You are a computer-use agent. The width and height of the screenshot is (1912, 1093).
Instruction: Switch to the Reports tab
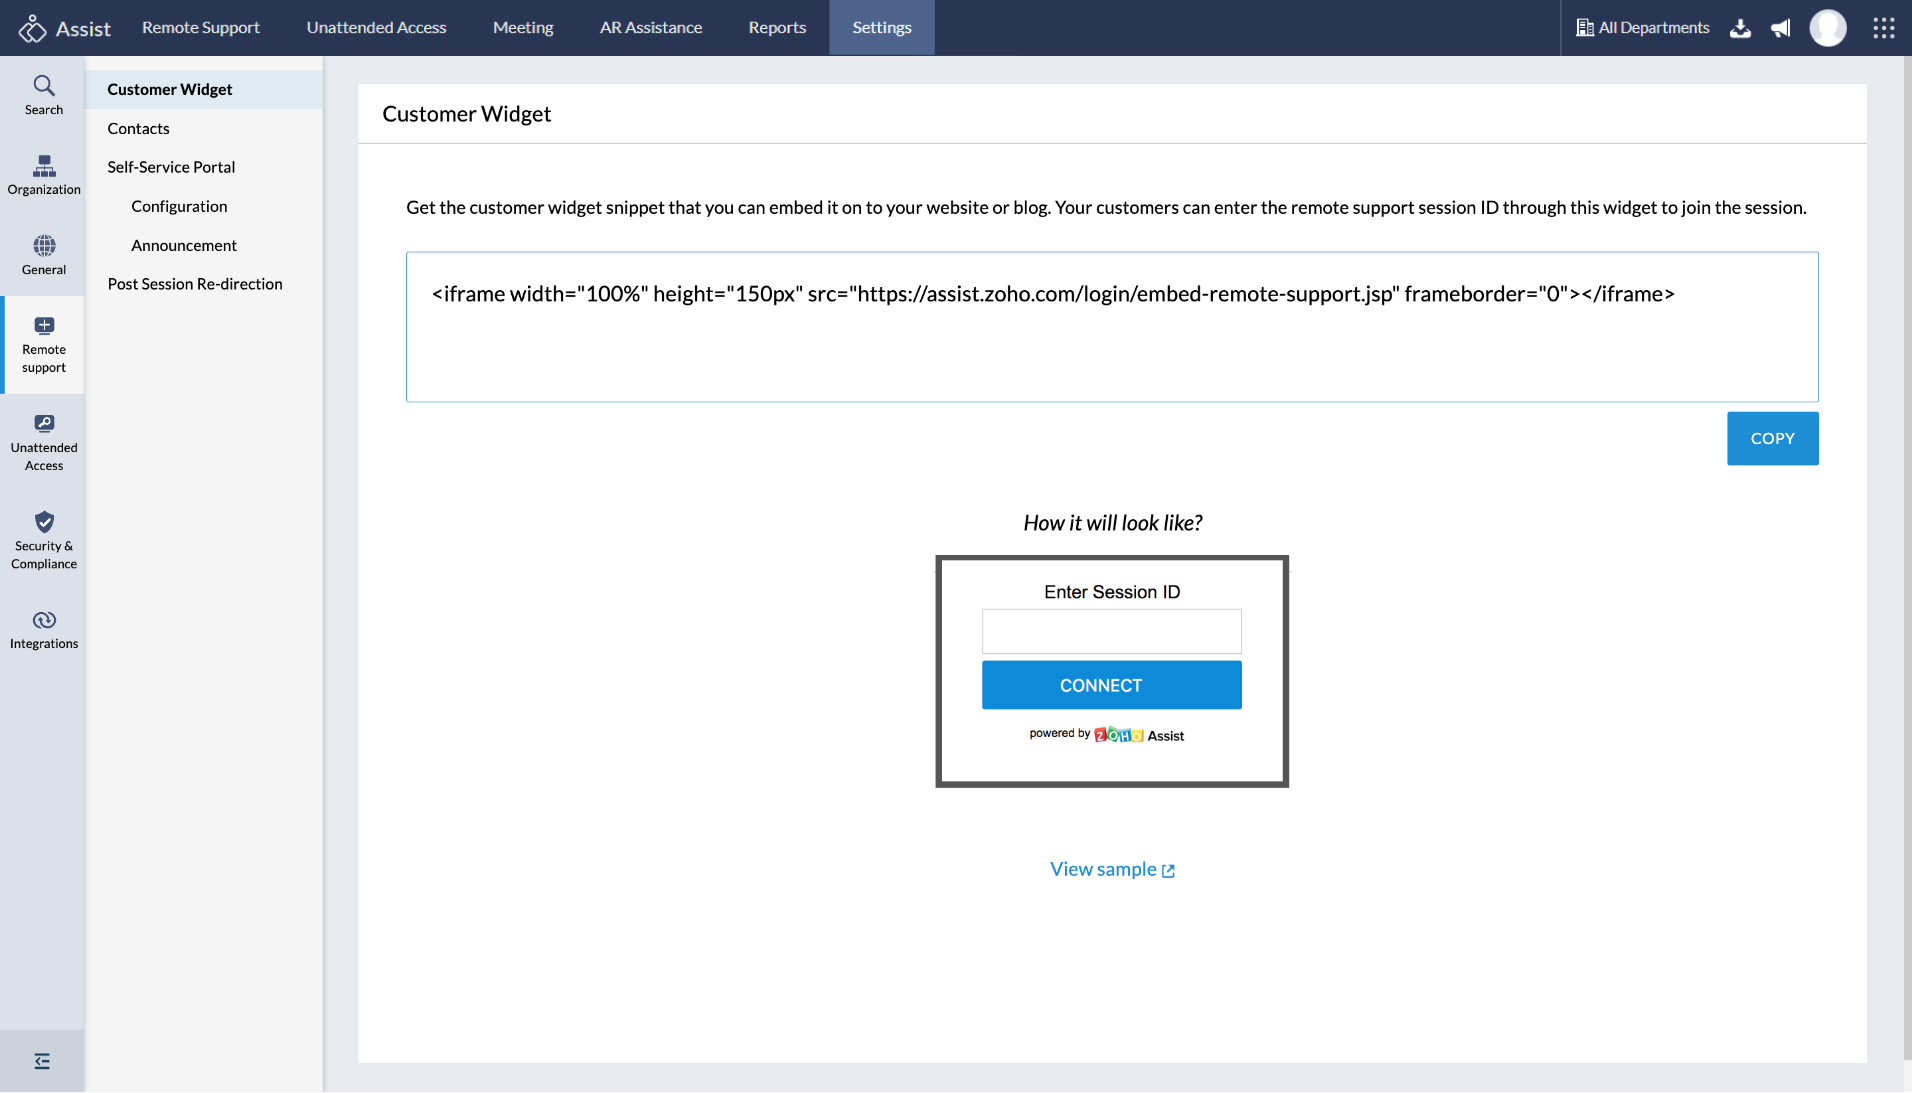777,27
